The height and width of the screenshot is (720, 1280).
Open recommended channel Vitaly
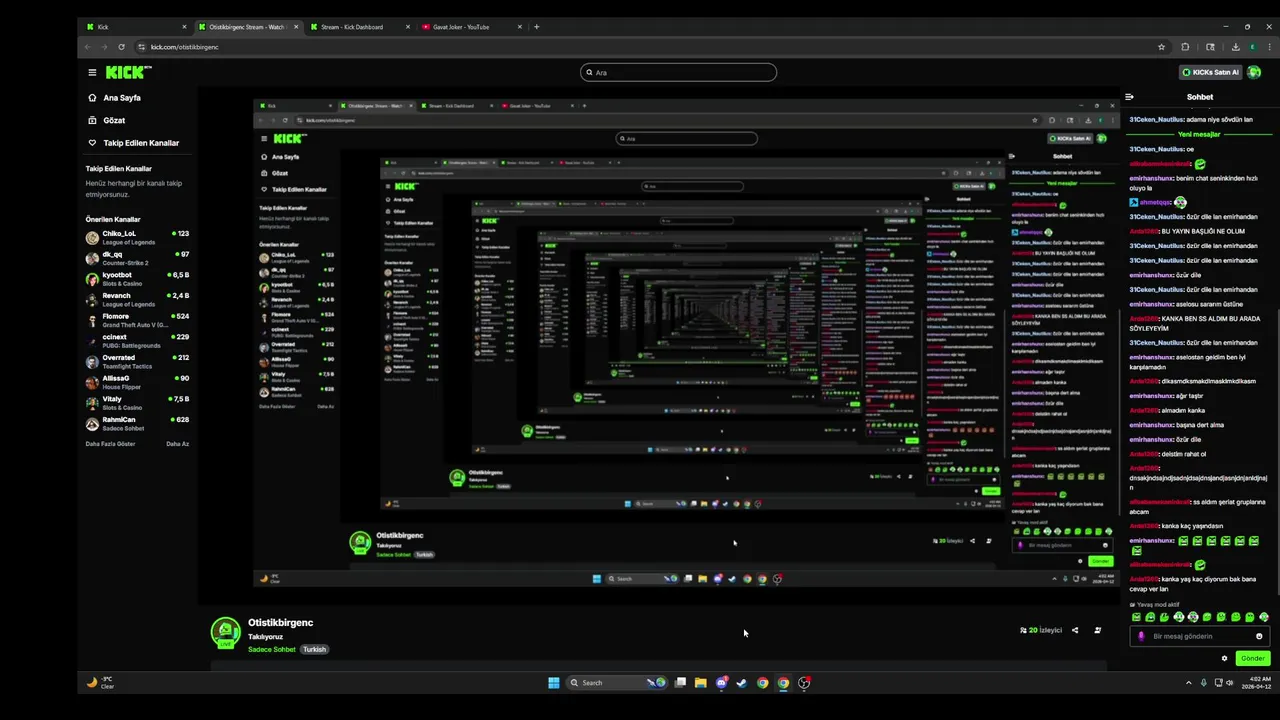click(137, 403)
